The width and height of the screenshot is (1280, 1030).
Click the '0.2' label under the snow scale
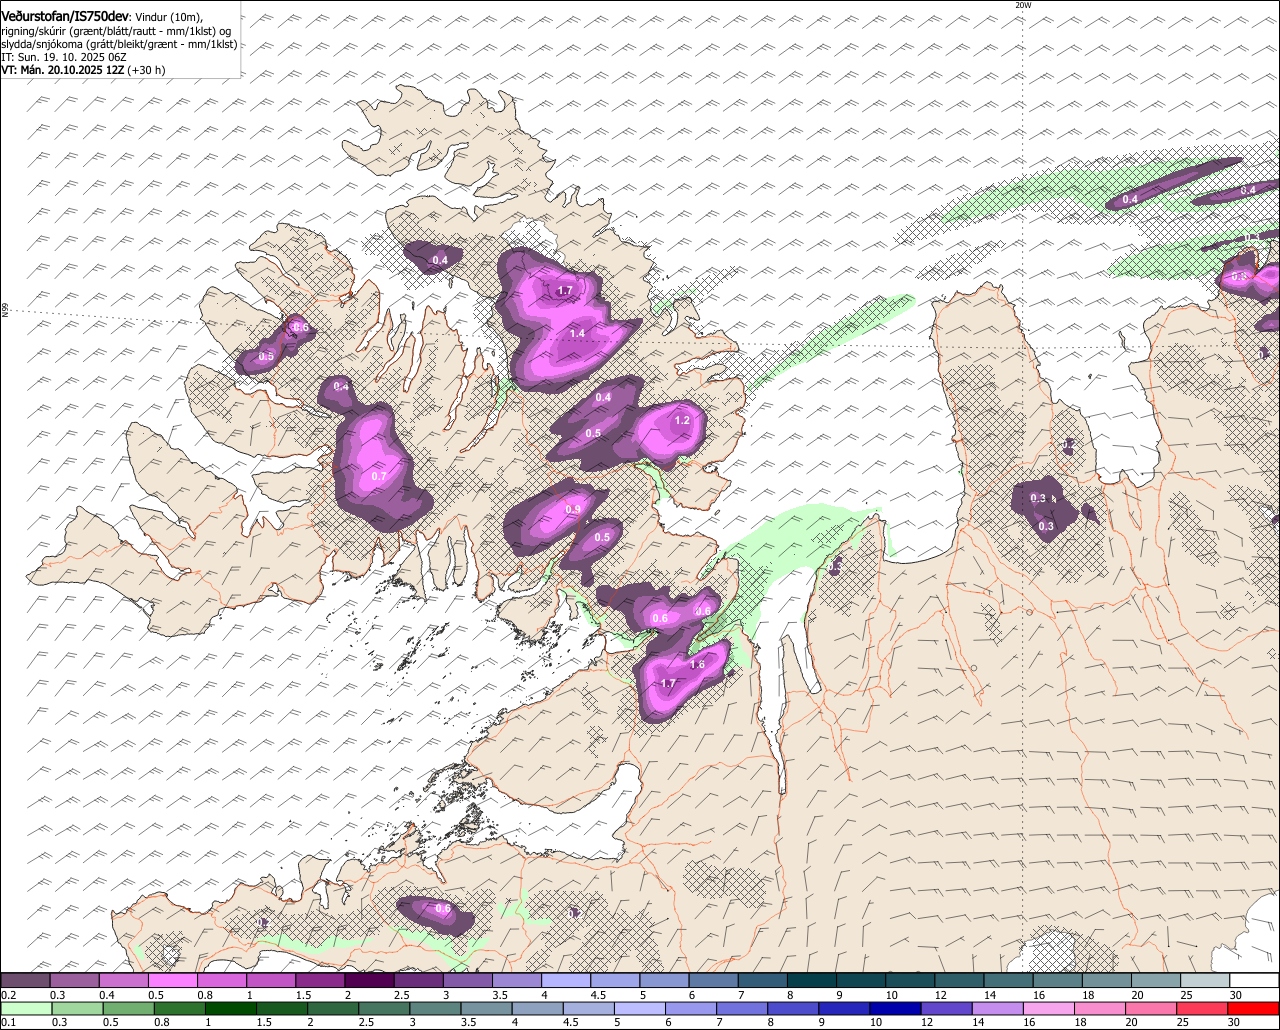tap(8, 995)
